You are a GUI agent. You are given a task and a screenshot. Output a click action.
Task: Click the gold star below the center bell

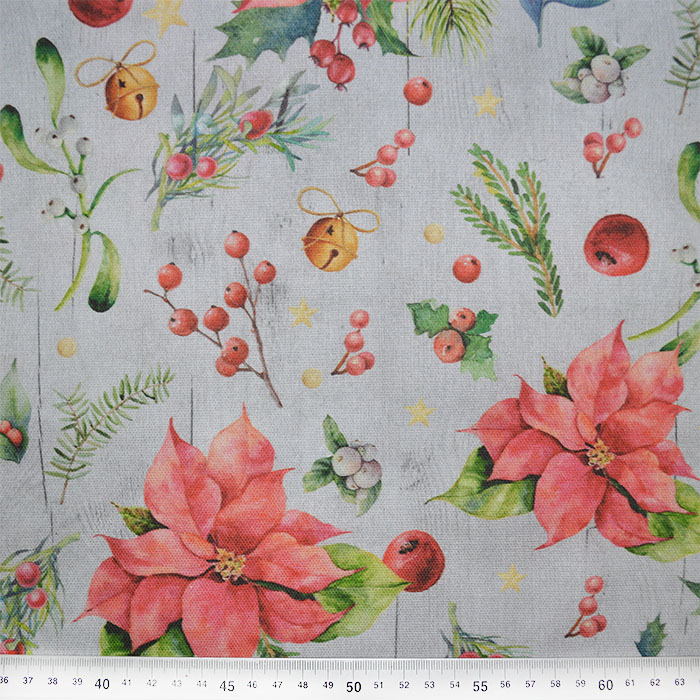pos(302,314)
